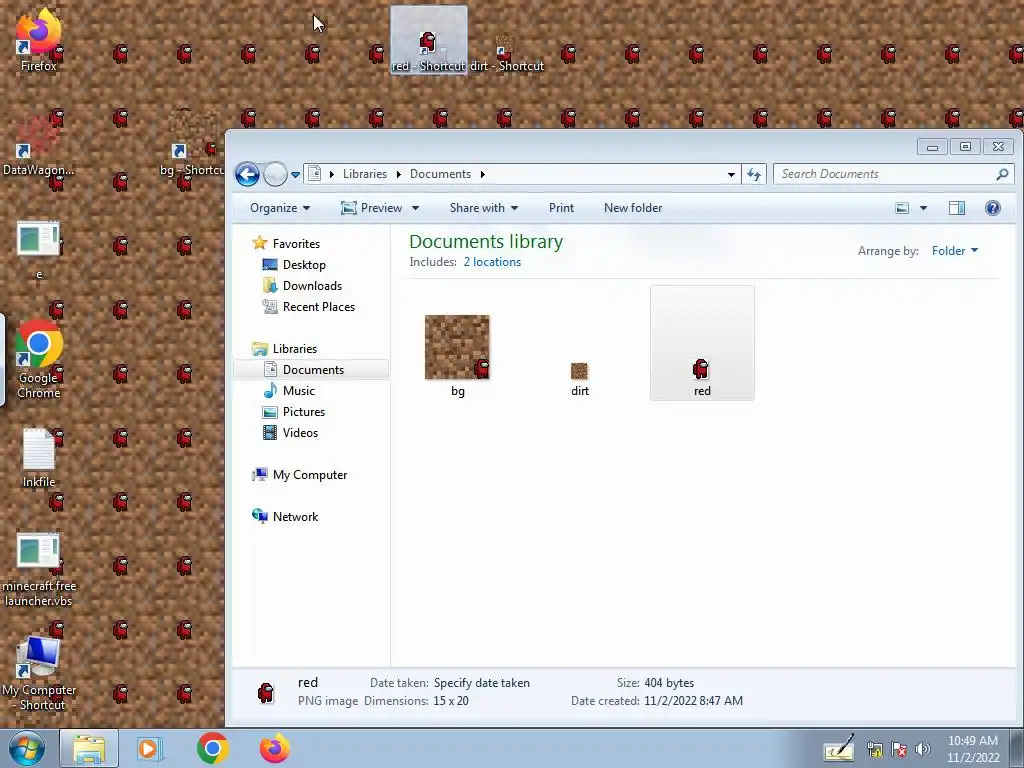The height and width of the screenshot is (768, 1024).
Task: Select My Computer - Shortcut desktop icon
Action: (39, 674)
